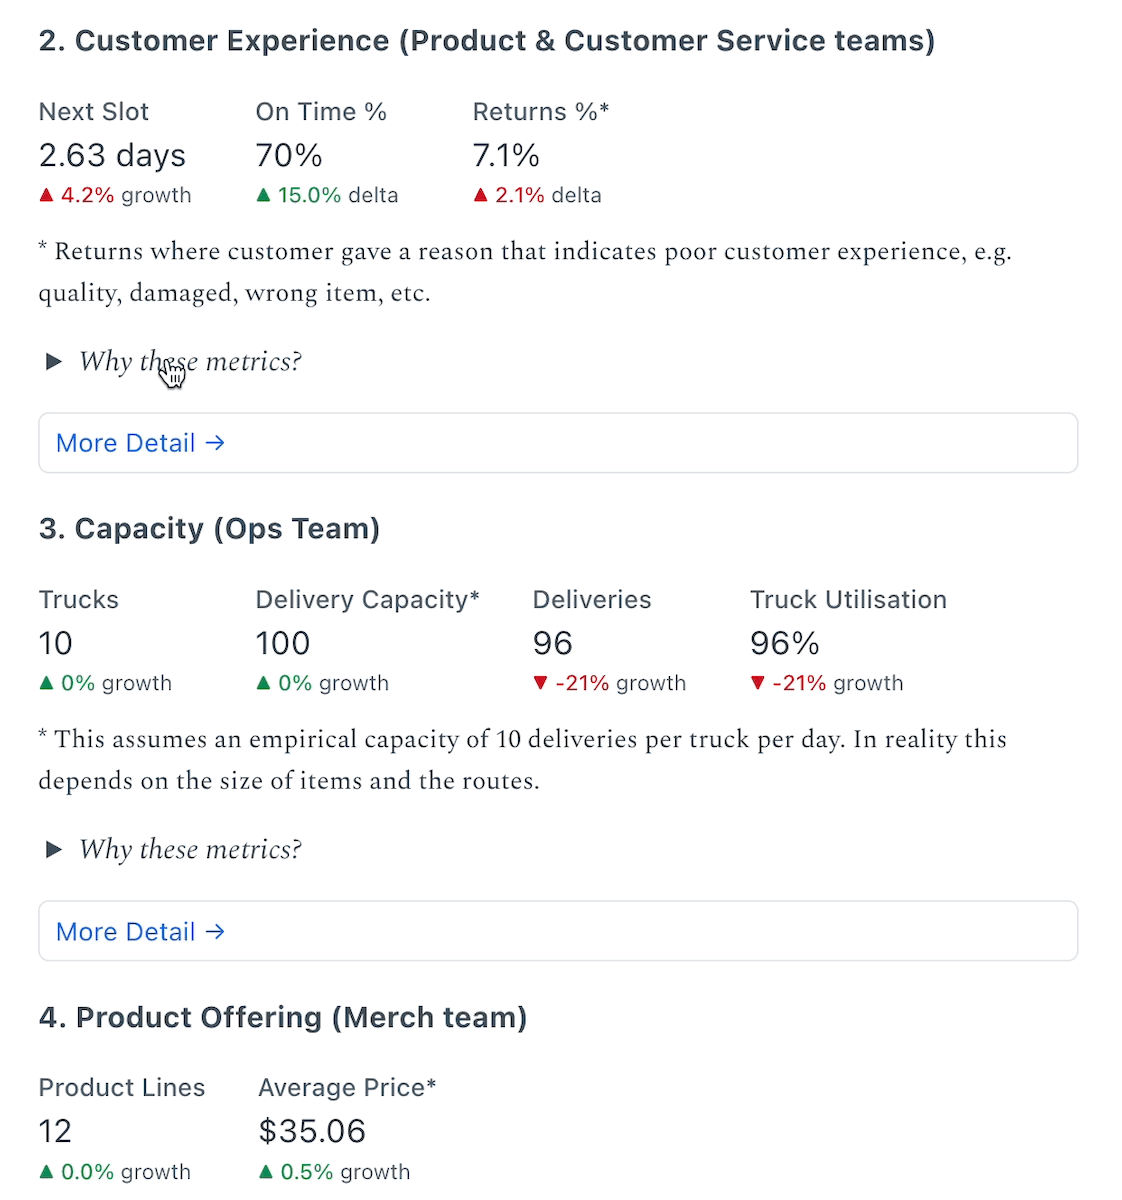
Task: Click arrow icon beside Capacity More Detail
Action: 215,931
